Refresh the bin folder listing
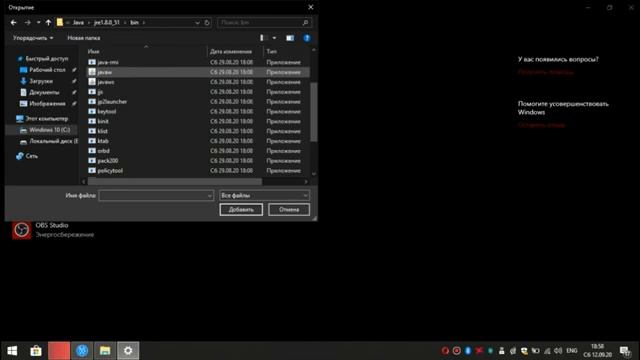Viewport: 640px width, 360px height. pyautogui.click(x=207, y=22)
